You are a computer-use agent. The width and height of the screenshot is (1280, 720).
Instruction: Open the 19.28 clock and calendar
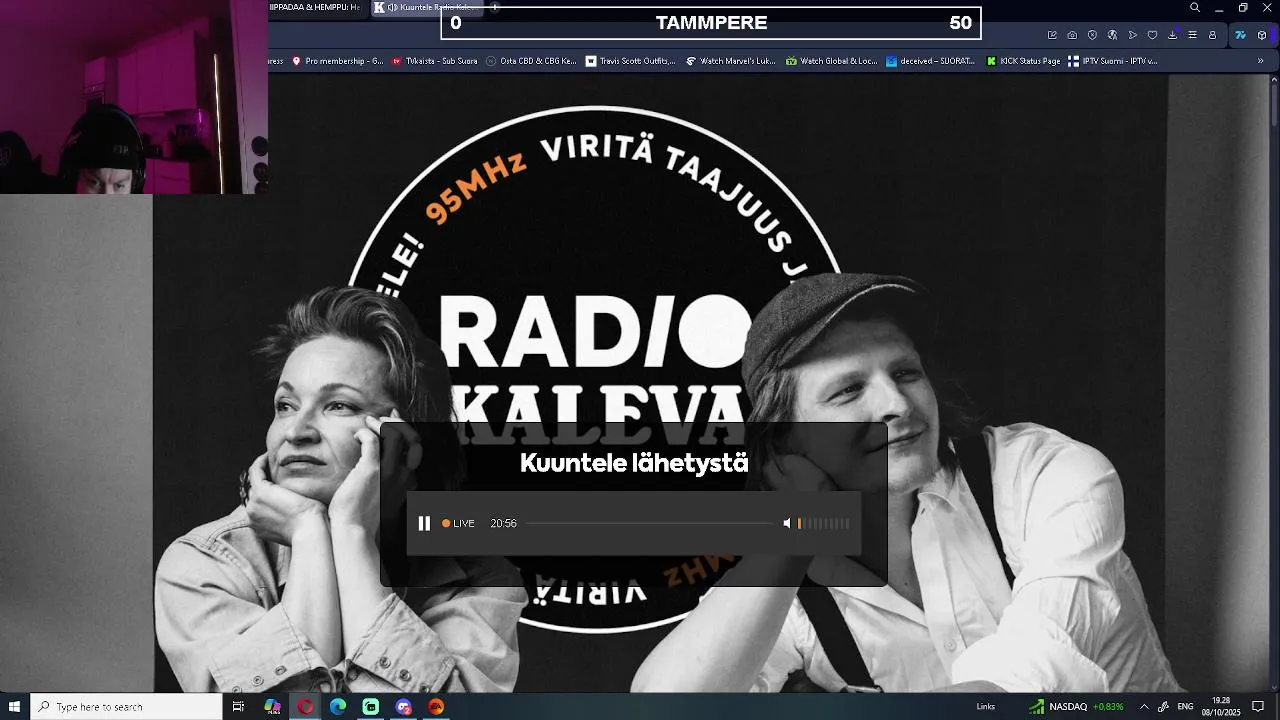[x=1221, y=706]
